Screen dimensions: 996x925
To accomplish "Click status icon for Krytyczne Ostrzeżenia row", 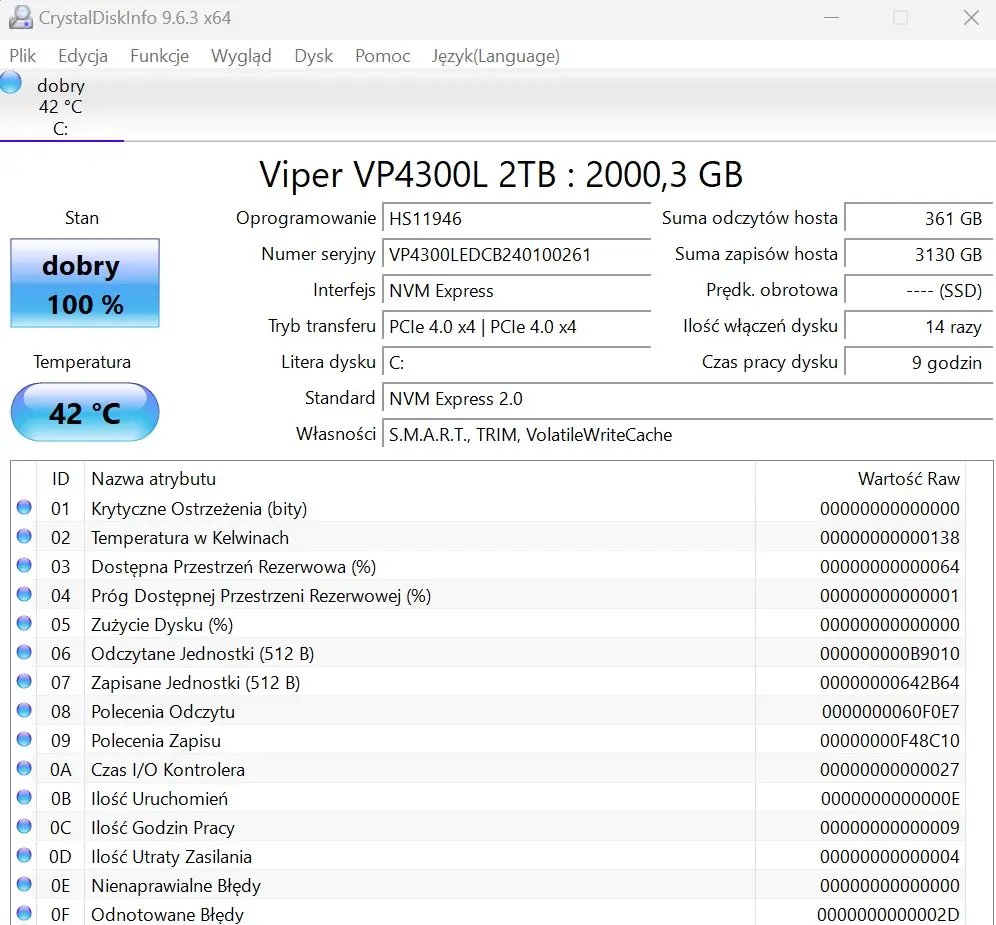I will 24,508.
